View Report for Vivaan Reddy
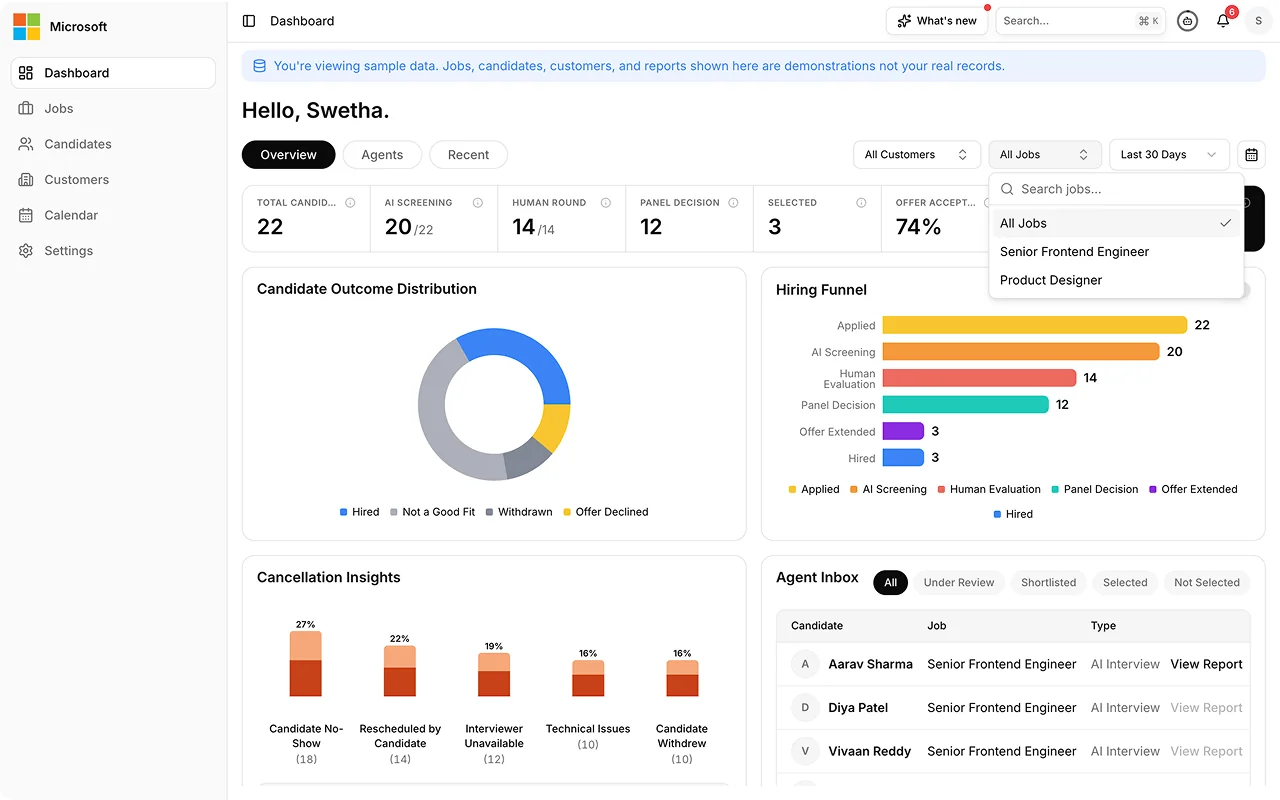 [1206, 751]
